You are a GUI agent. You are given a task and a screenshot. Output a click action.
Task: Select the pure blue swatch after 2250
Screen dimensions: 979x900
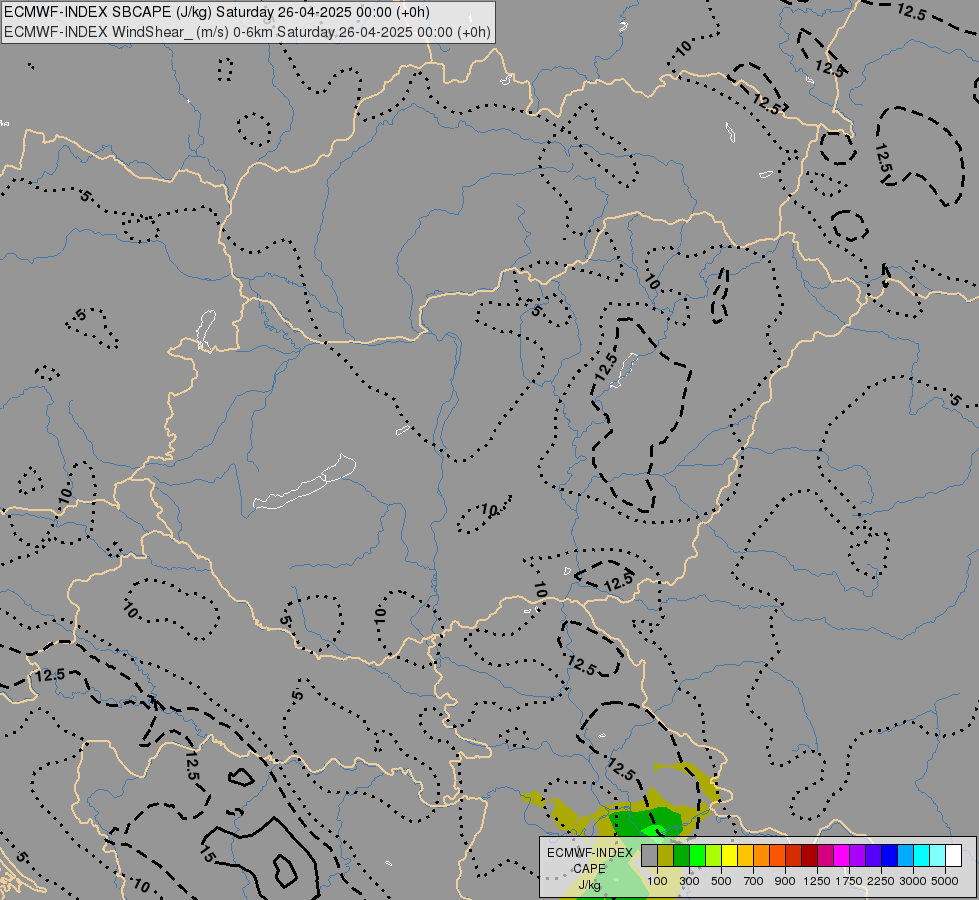[890, 856]
